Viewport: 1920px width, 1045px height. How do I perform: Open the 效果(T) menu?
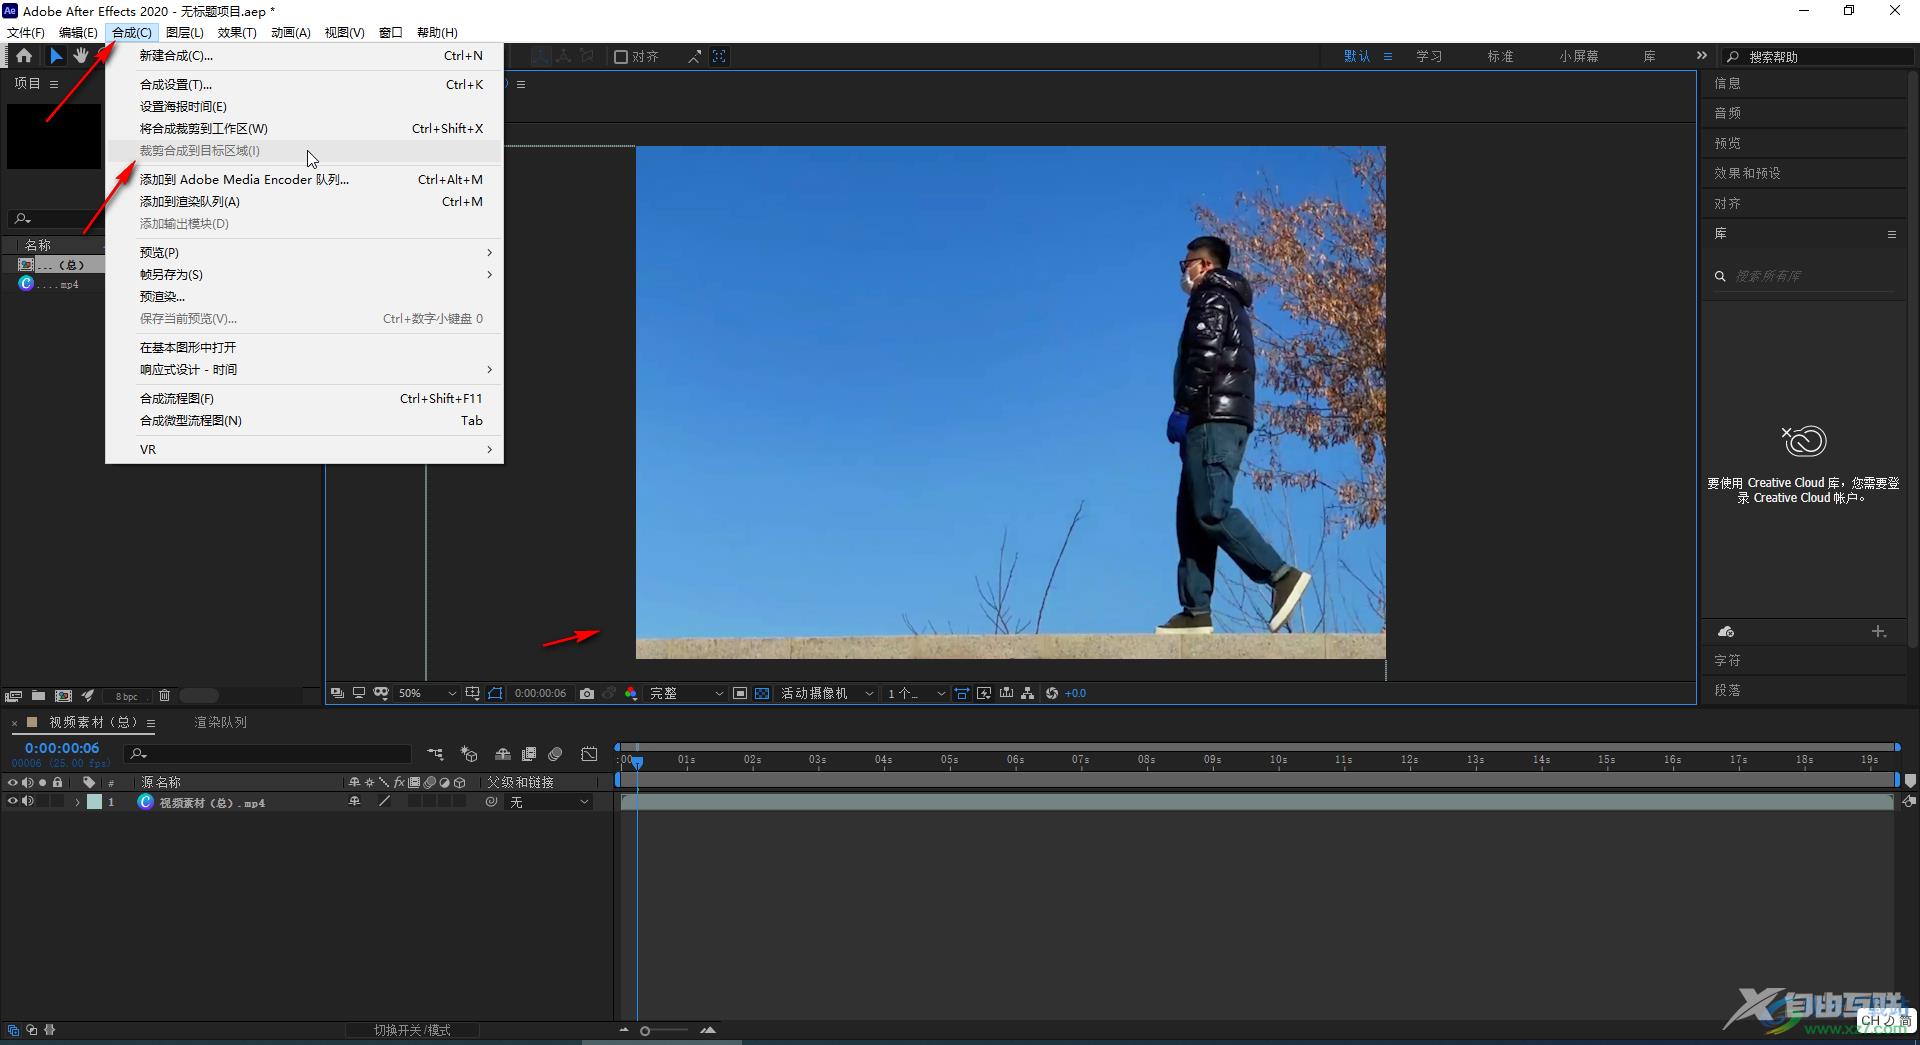237,33
